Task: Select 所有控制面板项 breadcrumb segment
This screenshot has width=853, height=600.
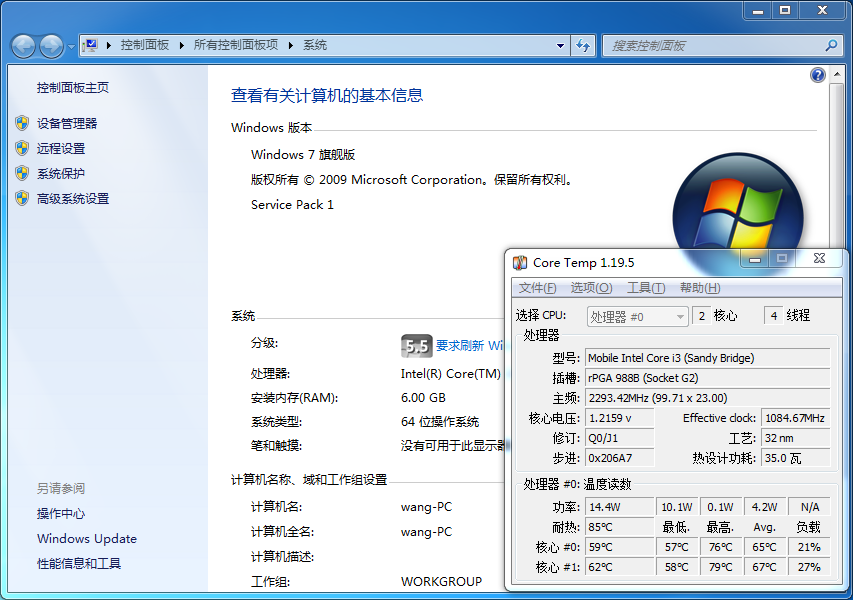Action: (236, 45)
